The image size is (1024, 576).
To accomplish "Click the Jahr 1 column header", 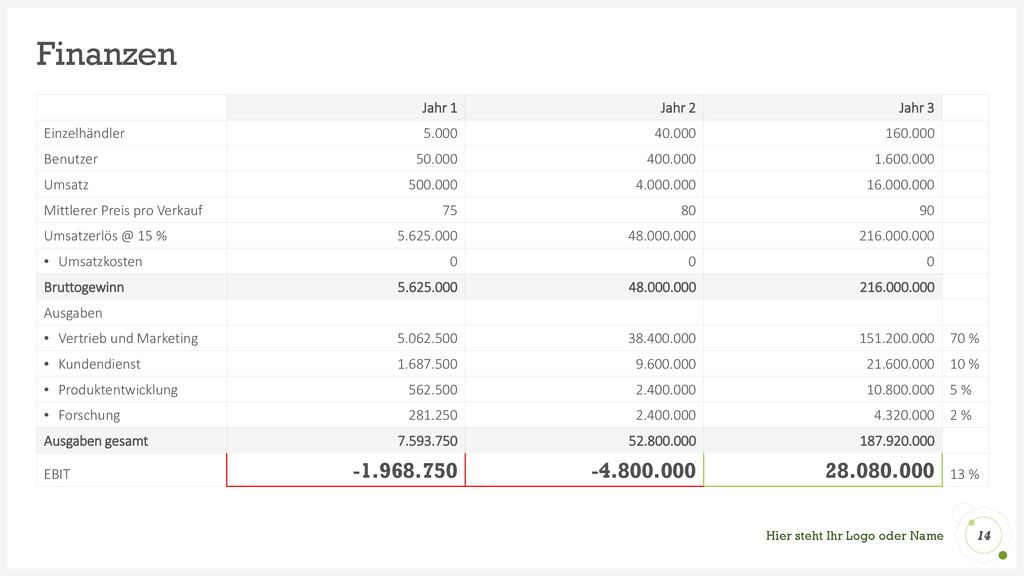I will tap(439, 108).
